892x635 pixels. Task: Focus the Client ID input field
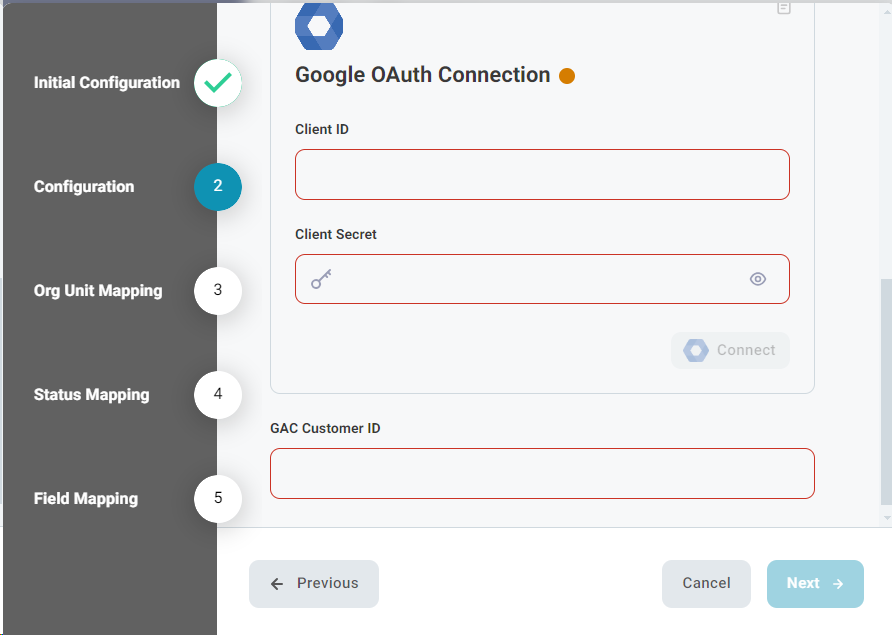542,175
